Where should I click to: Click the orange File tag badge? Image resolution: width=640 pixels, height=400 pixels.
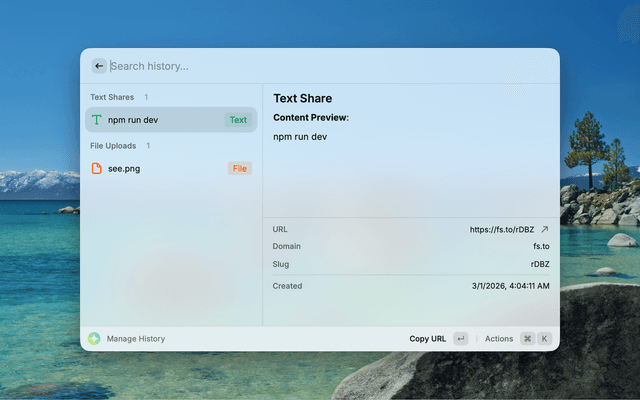click(239, 168)
